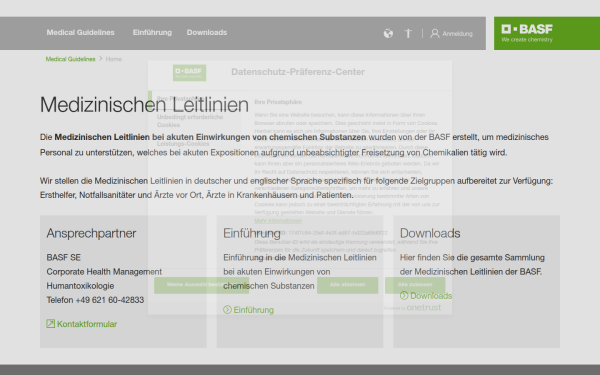Image resolution: width=600 pixels, height=375 pixels.
Task: Click the Medical Guidelines breadcrumb link
Action: click(70, 59)
